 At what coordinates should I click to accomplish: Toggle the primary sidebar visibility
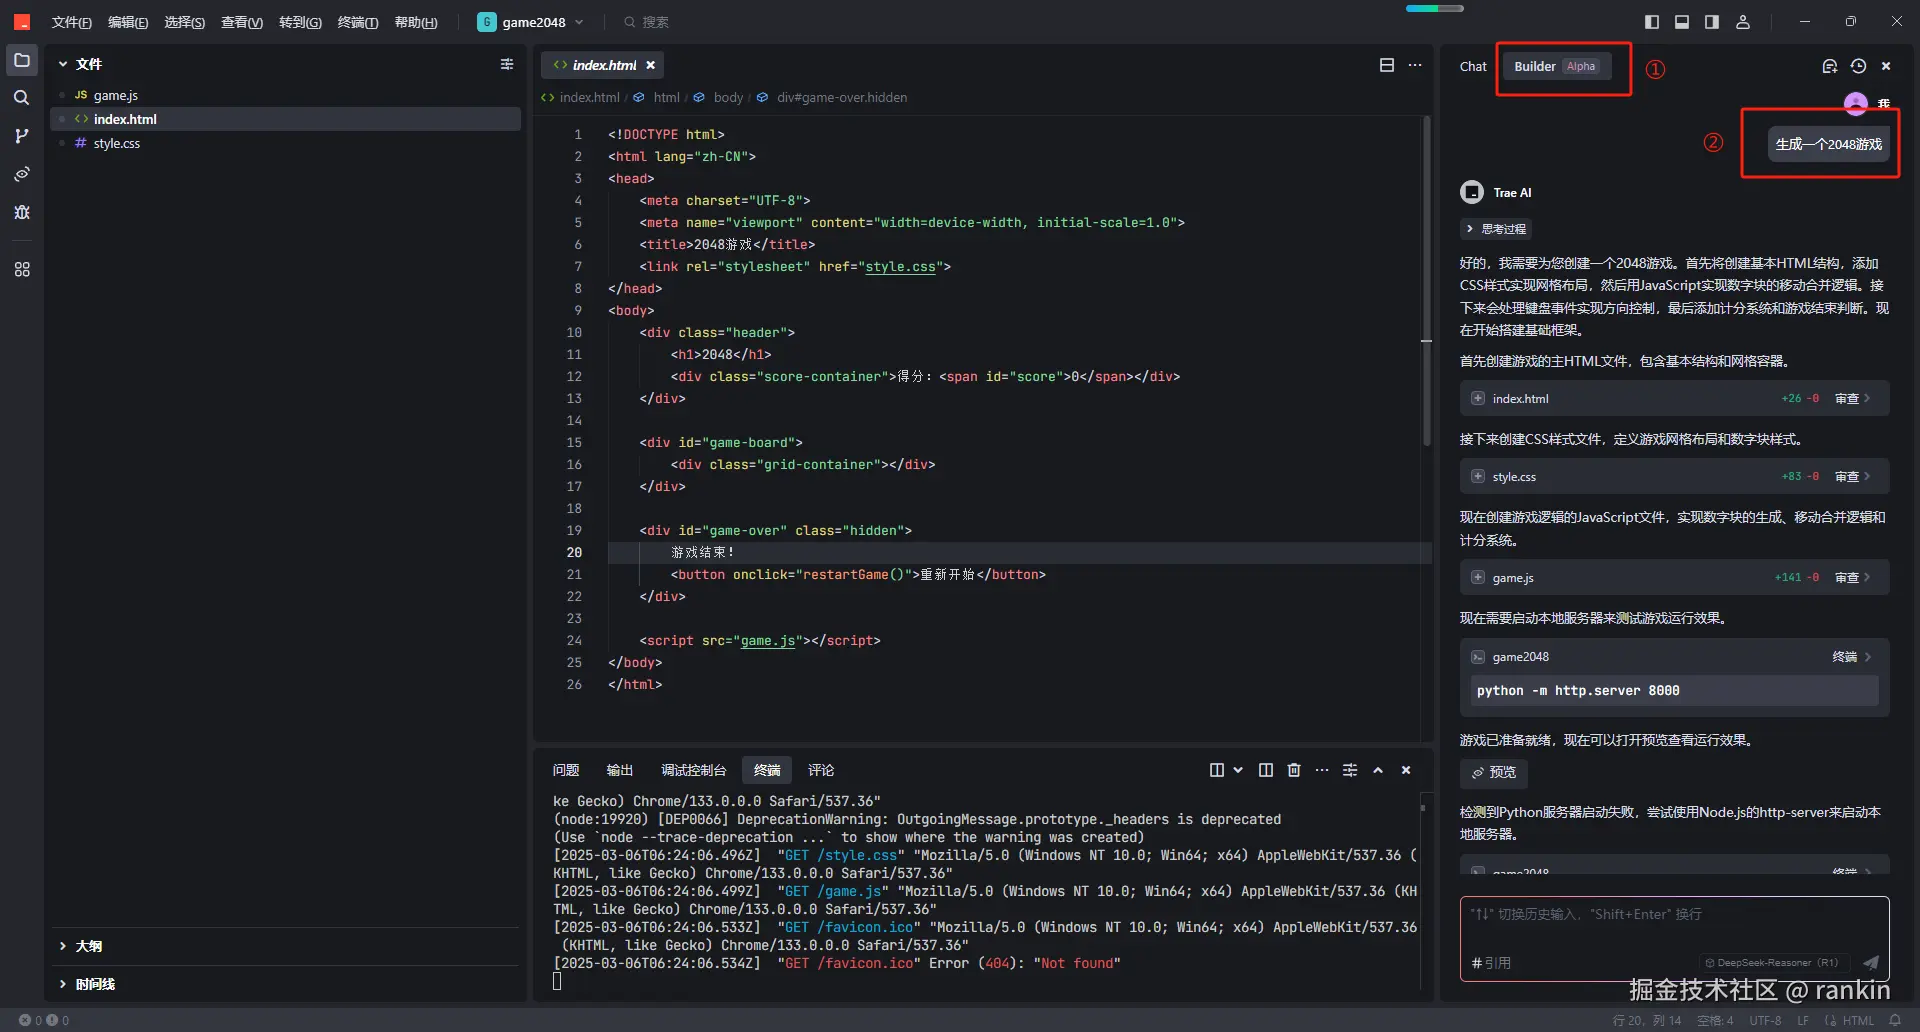pos(1652,22)
